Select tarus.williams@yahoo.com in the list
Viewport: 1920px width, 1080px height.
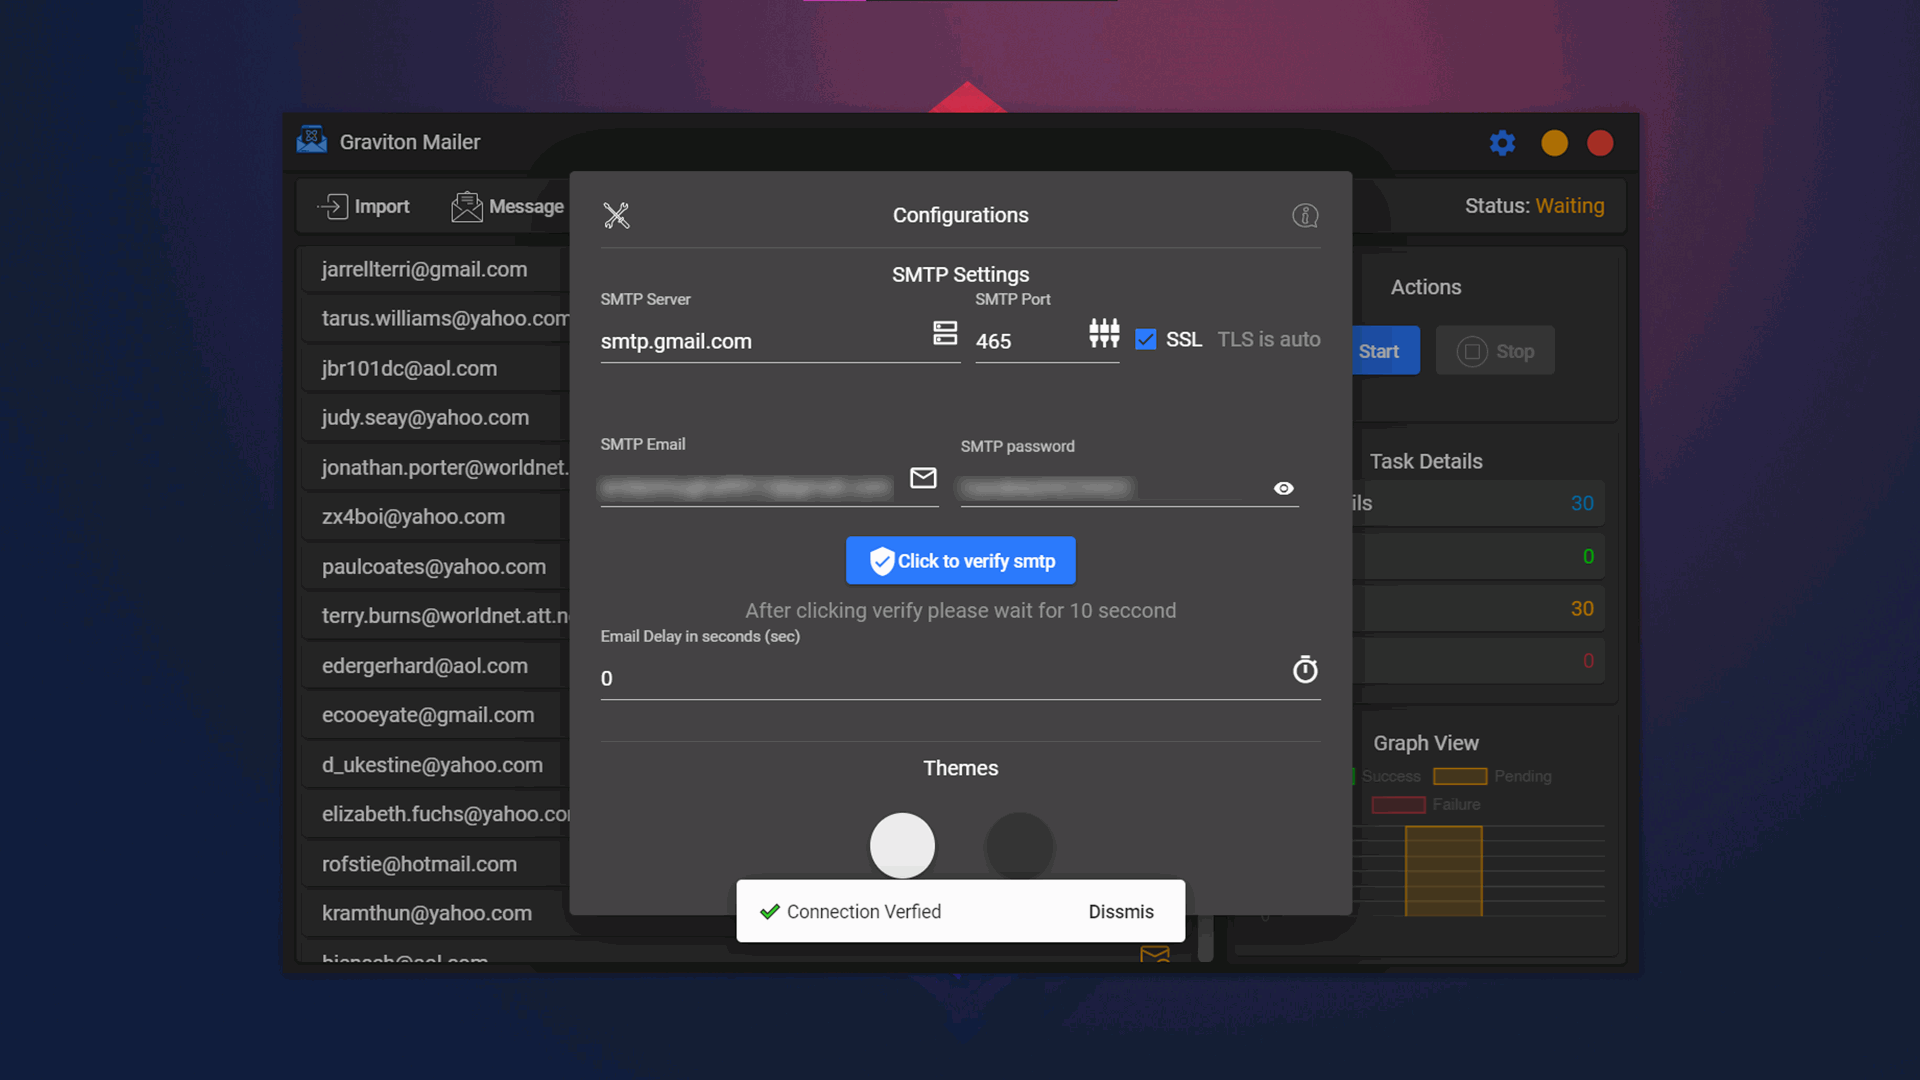tap(436, 319)
